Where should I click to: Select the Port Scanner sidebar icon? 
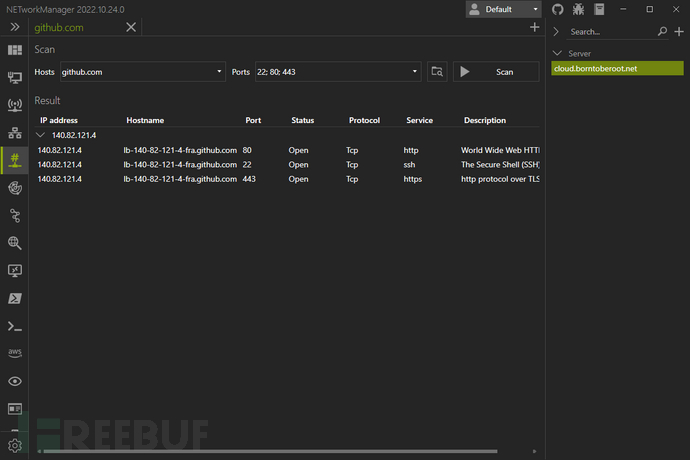point(15,160)
